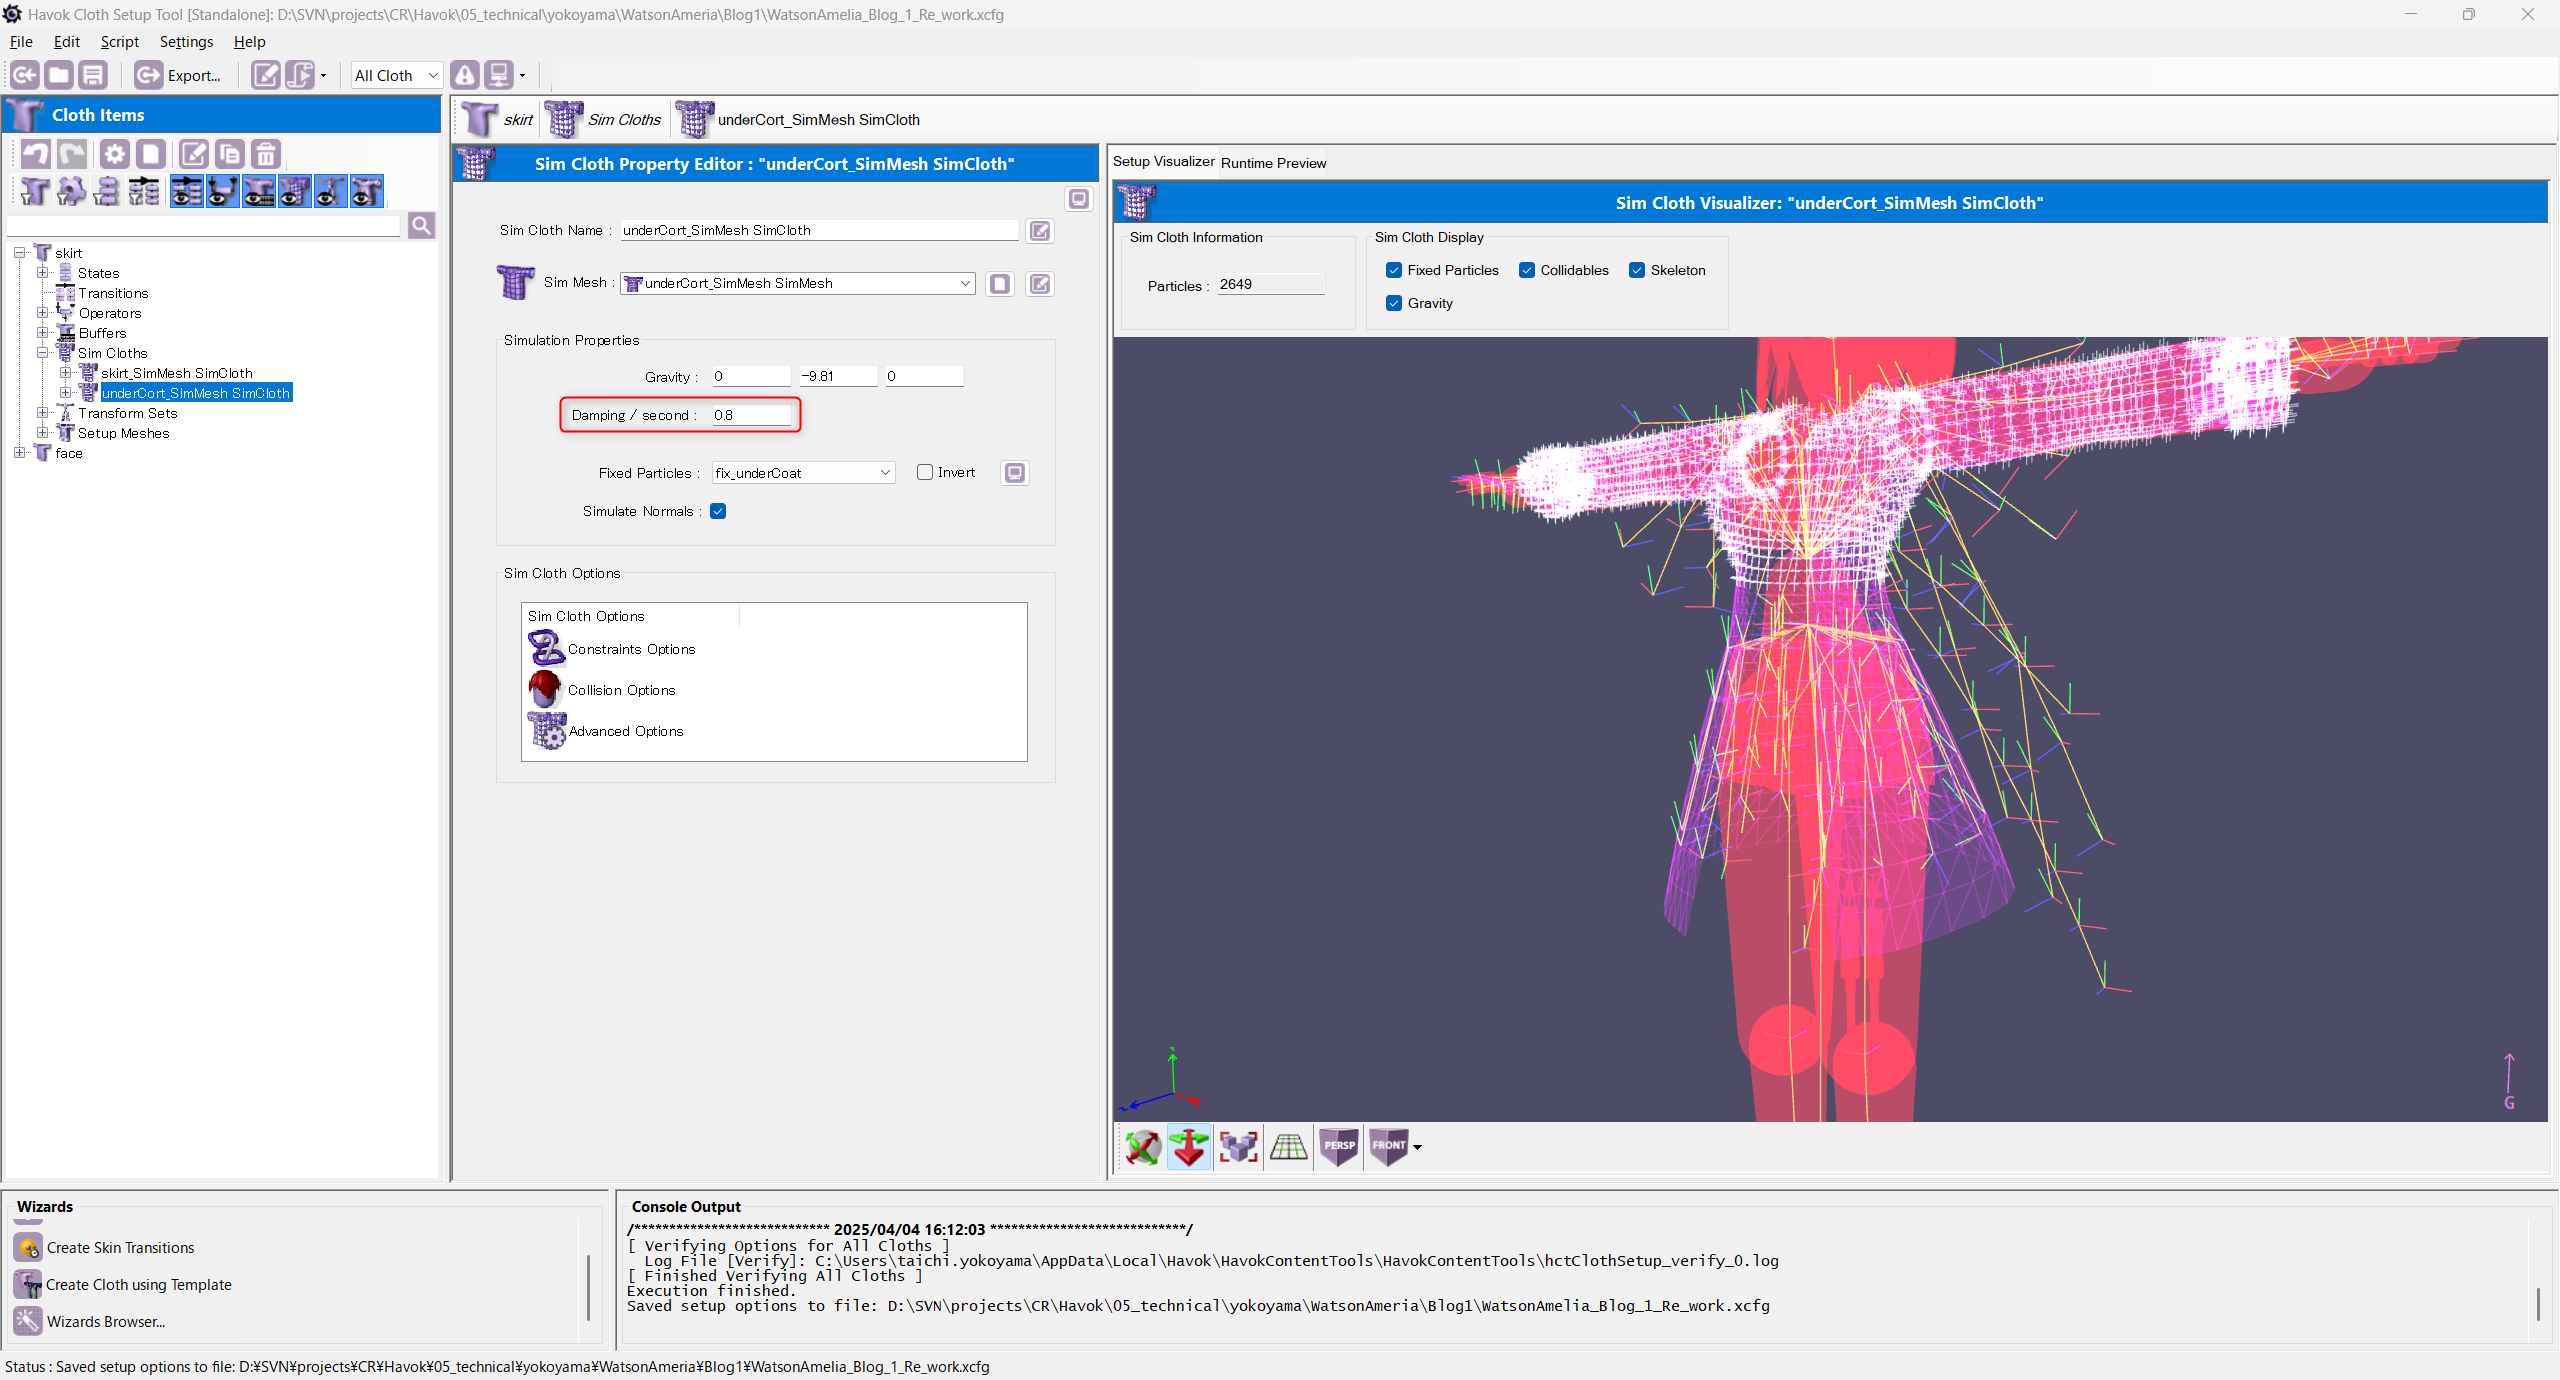
Task: Select the Transitions tree item
Action: pyautogui.click(x=113, y=293)
